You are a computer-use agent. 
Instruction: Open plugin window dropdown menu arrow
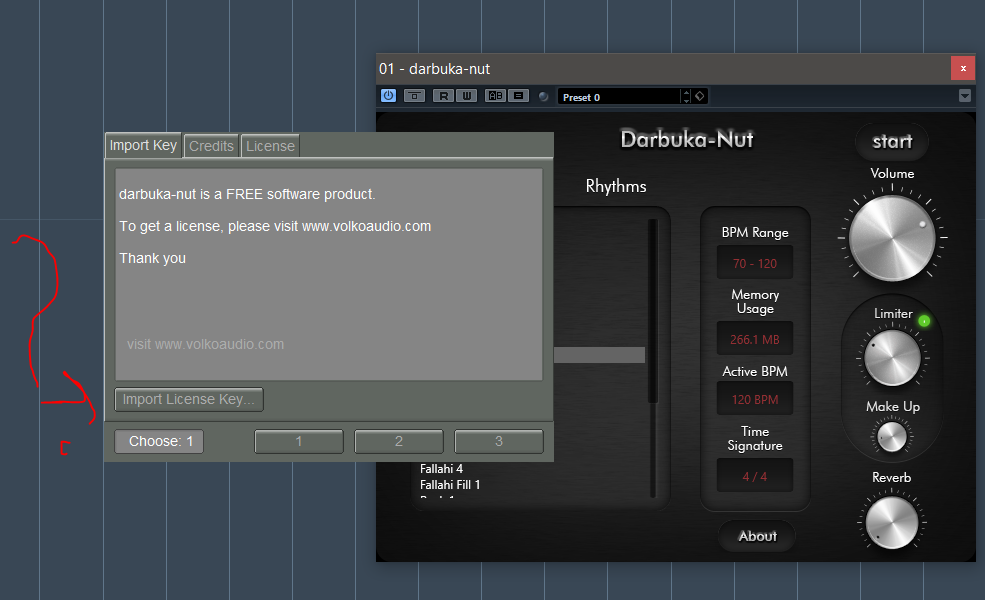[965, 95]
